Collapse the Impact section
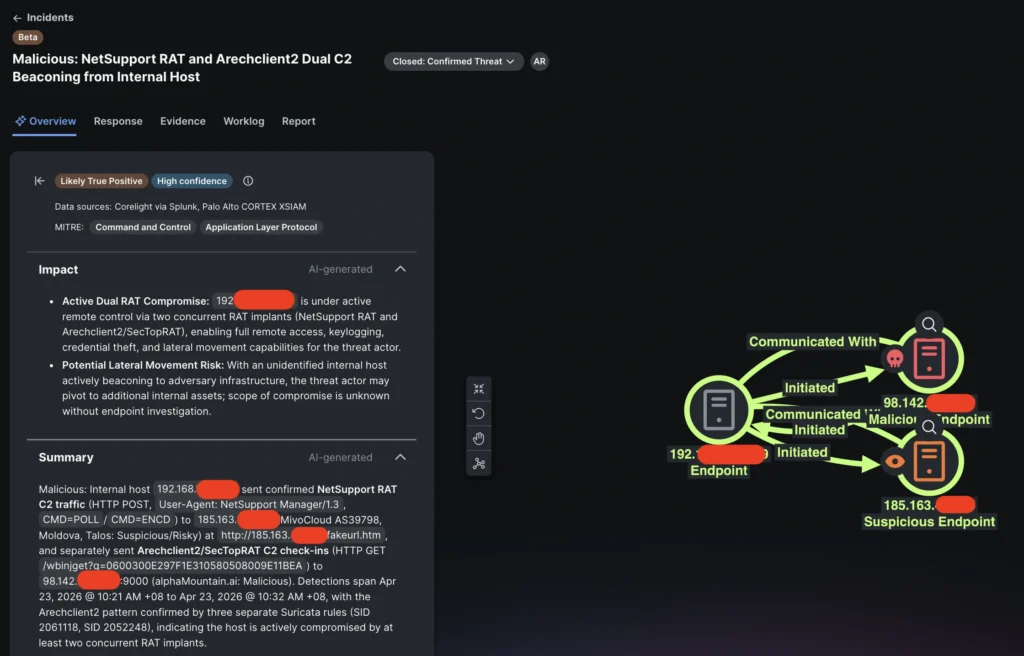Screen dimensions: 1024x656 [400, 269]
